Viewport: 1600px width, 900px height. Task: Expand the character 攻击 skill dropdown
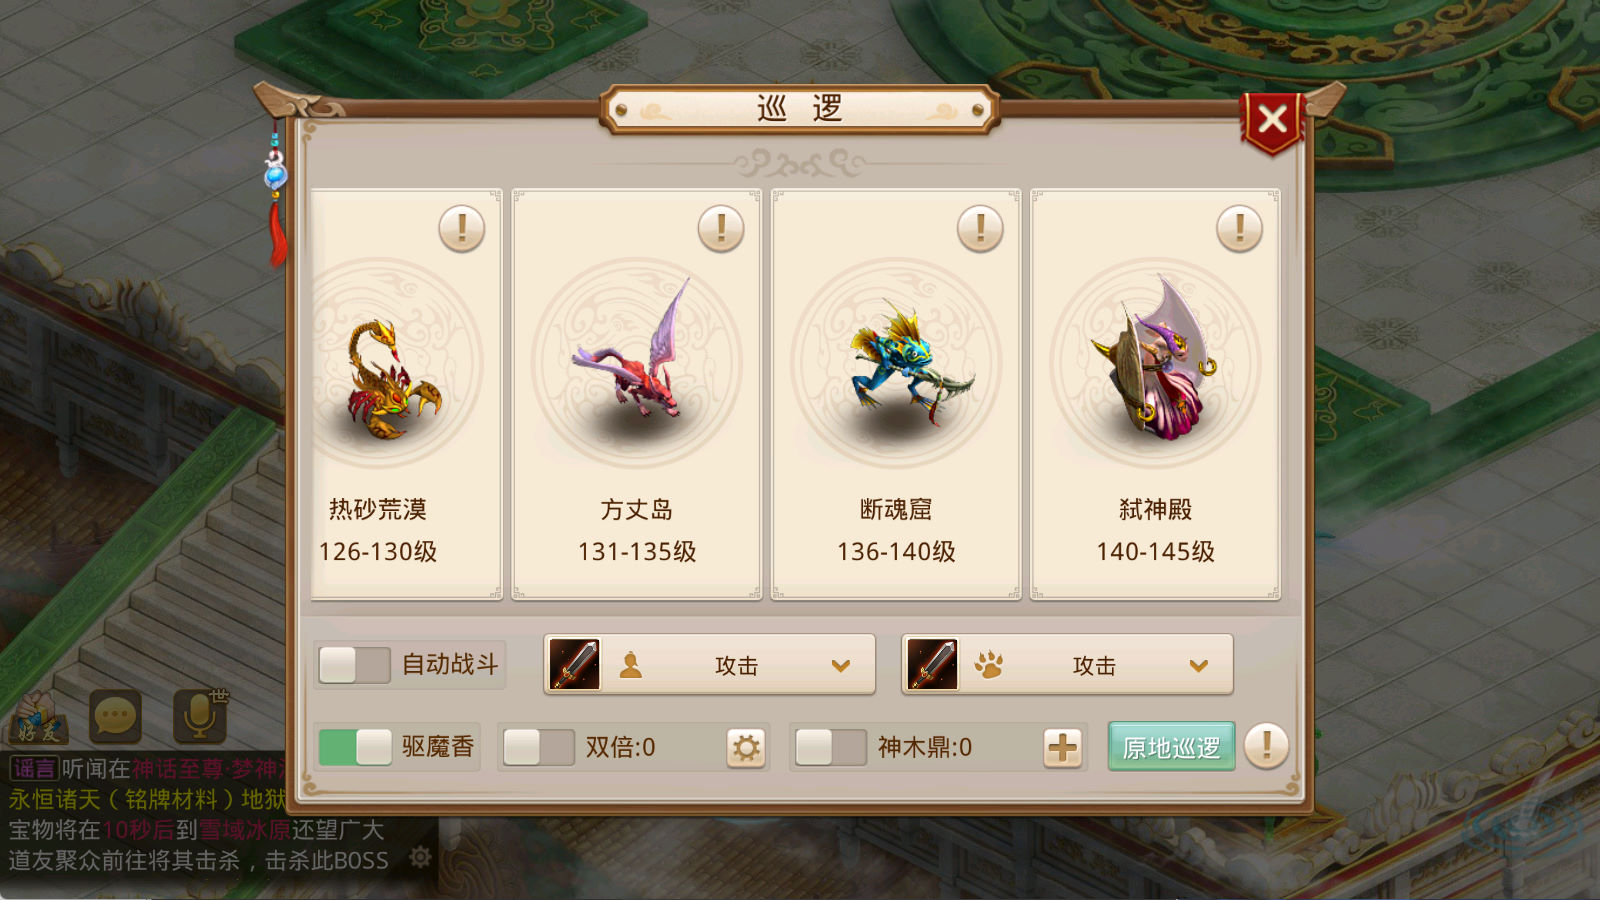pyautogui.click(x=710, y=665)
